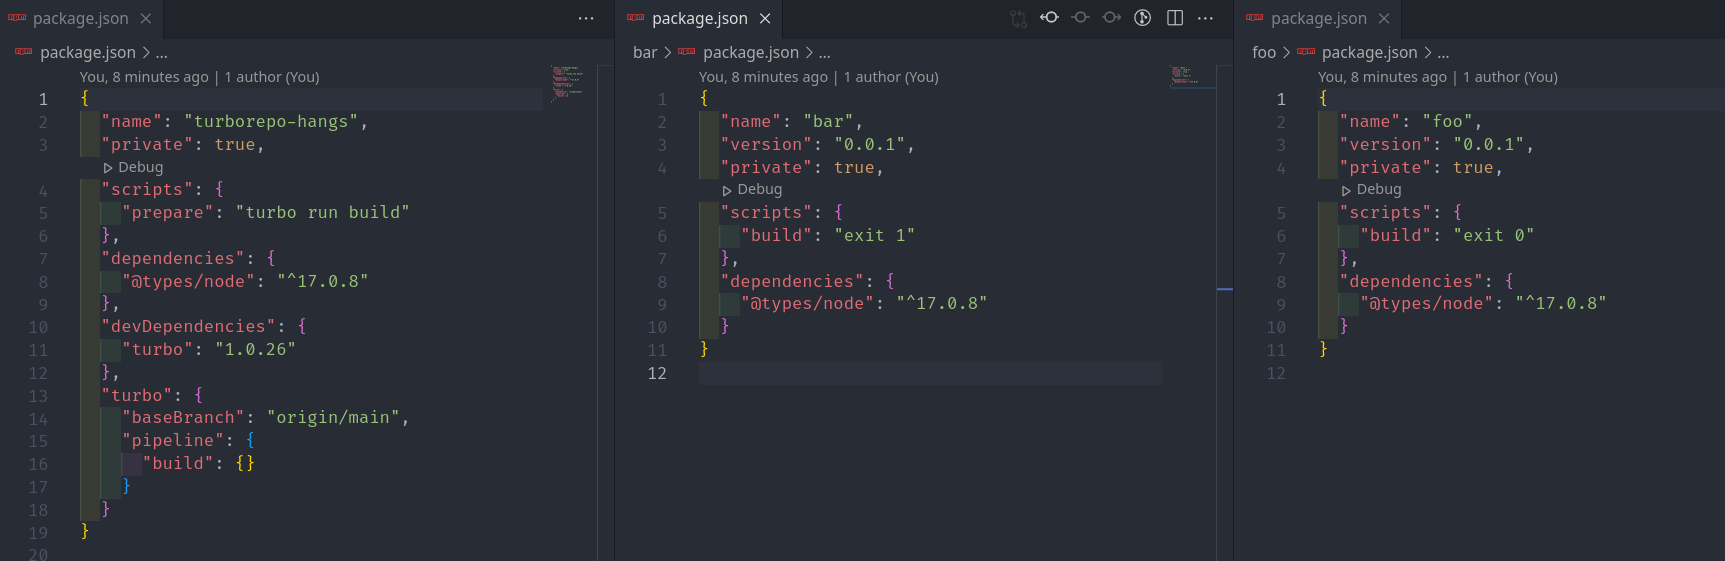Click the Debug triangle icon in bar editor

(727, 190)
